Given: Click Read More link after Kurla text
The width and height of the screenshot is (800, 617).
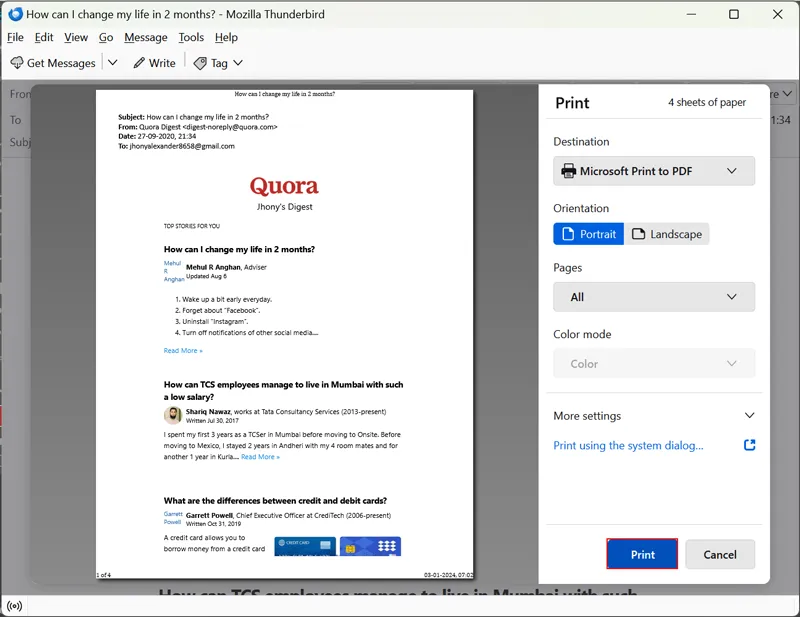Looking at the screenshot, I should [260, 457].
